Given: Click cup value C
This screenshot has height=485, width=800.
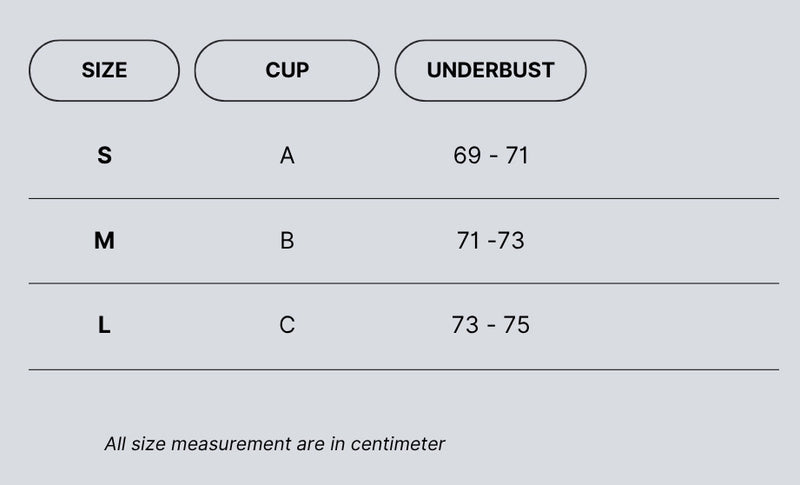Looking at the screenshot, I should [287, 325].
